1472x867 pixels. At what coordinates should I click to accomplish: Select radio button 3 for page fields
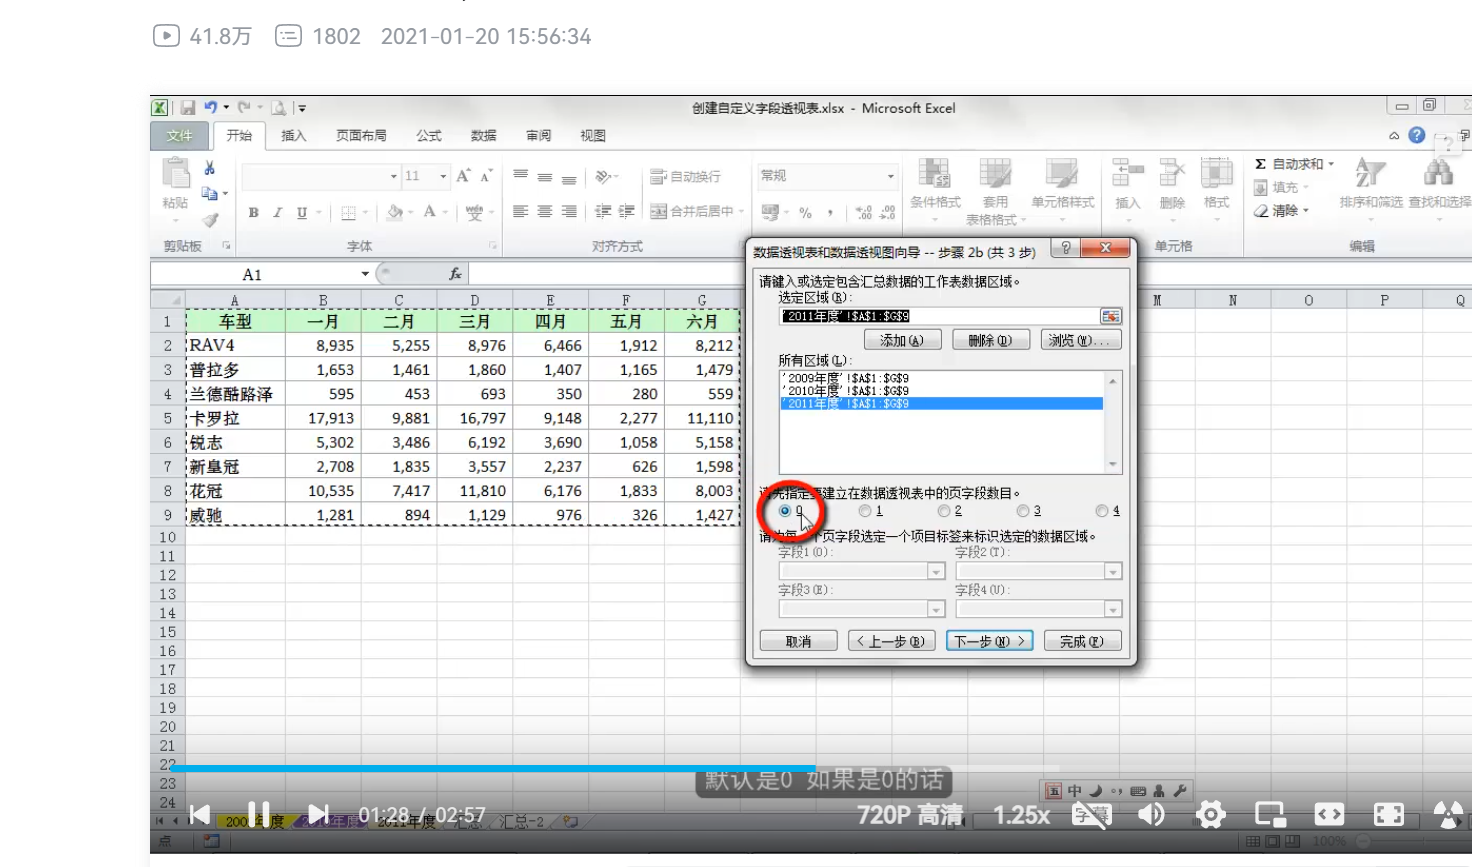(1023, 511)
